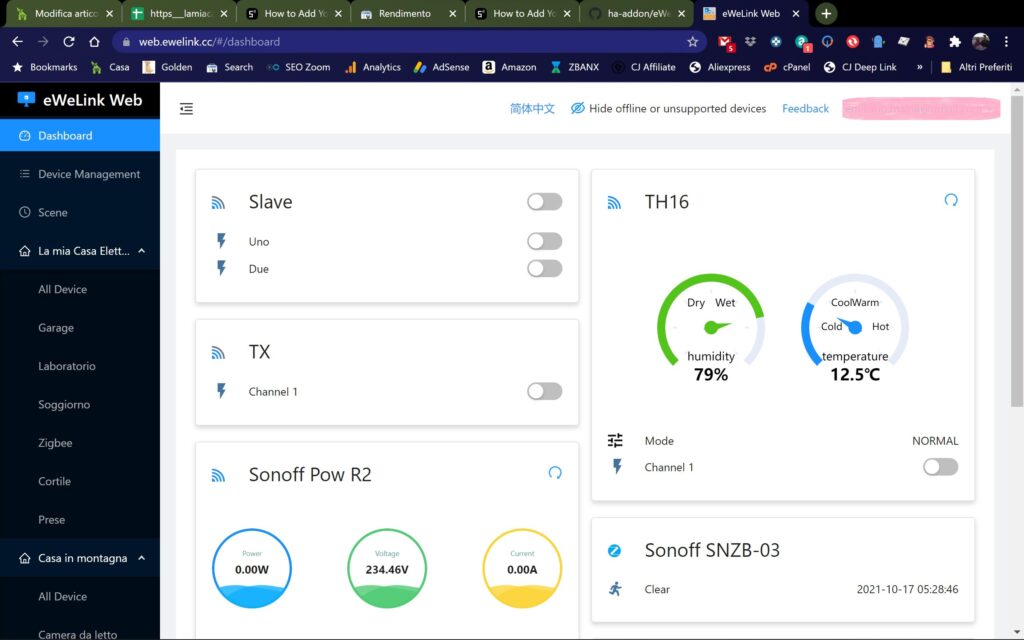This screenshot has width=1024, height=640.
Task: Click the humidity 79% gauge
Action: 711,328
